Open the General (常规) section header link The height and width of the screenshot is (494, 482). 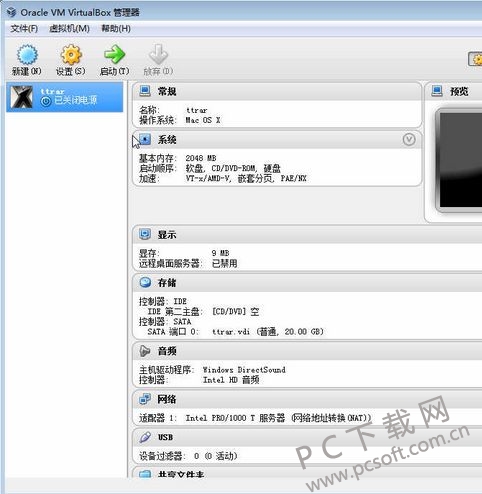pos(167,91)
